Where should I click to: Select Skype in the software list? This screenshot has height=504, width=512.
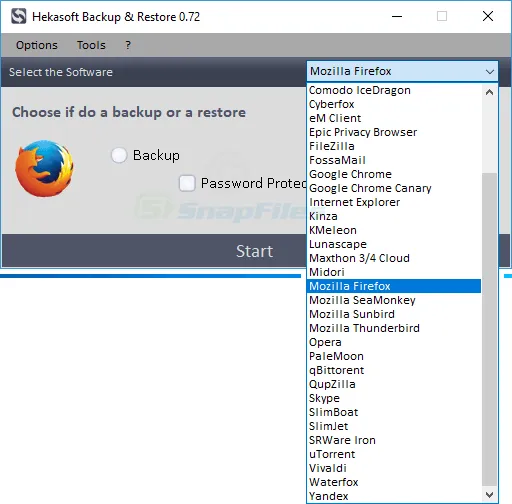click(394, 398)
